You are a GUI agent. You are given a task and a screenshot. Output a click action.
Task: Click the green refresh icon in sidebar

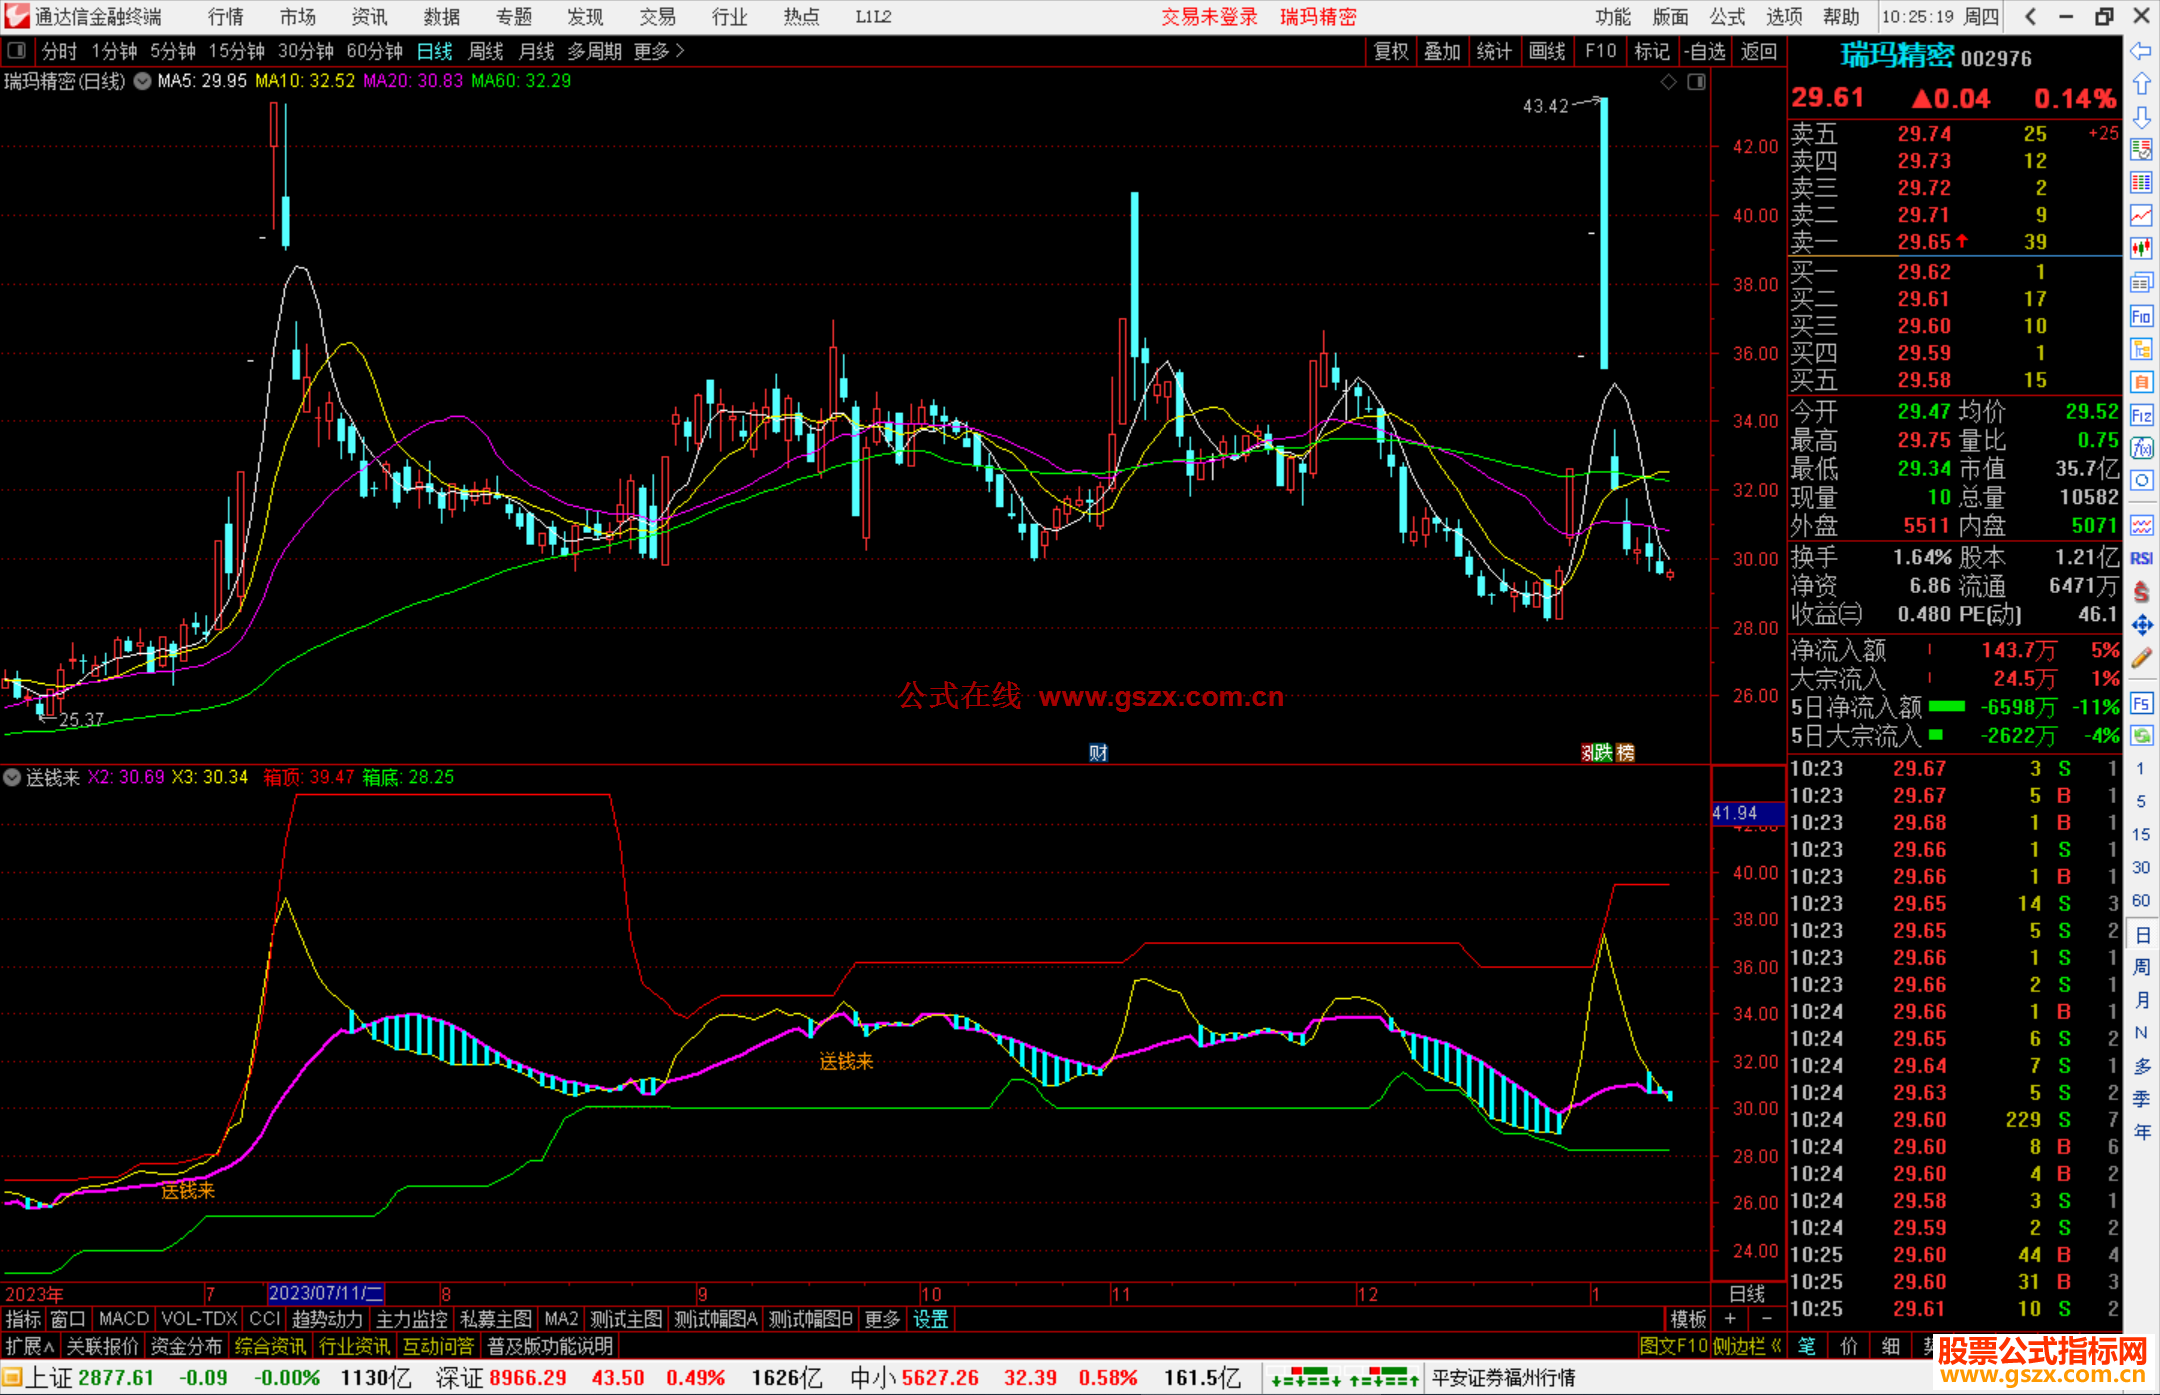pos(2141,736)
